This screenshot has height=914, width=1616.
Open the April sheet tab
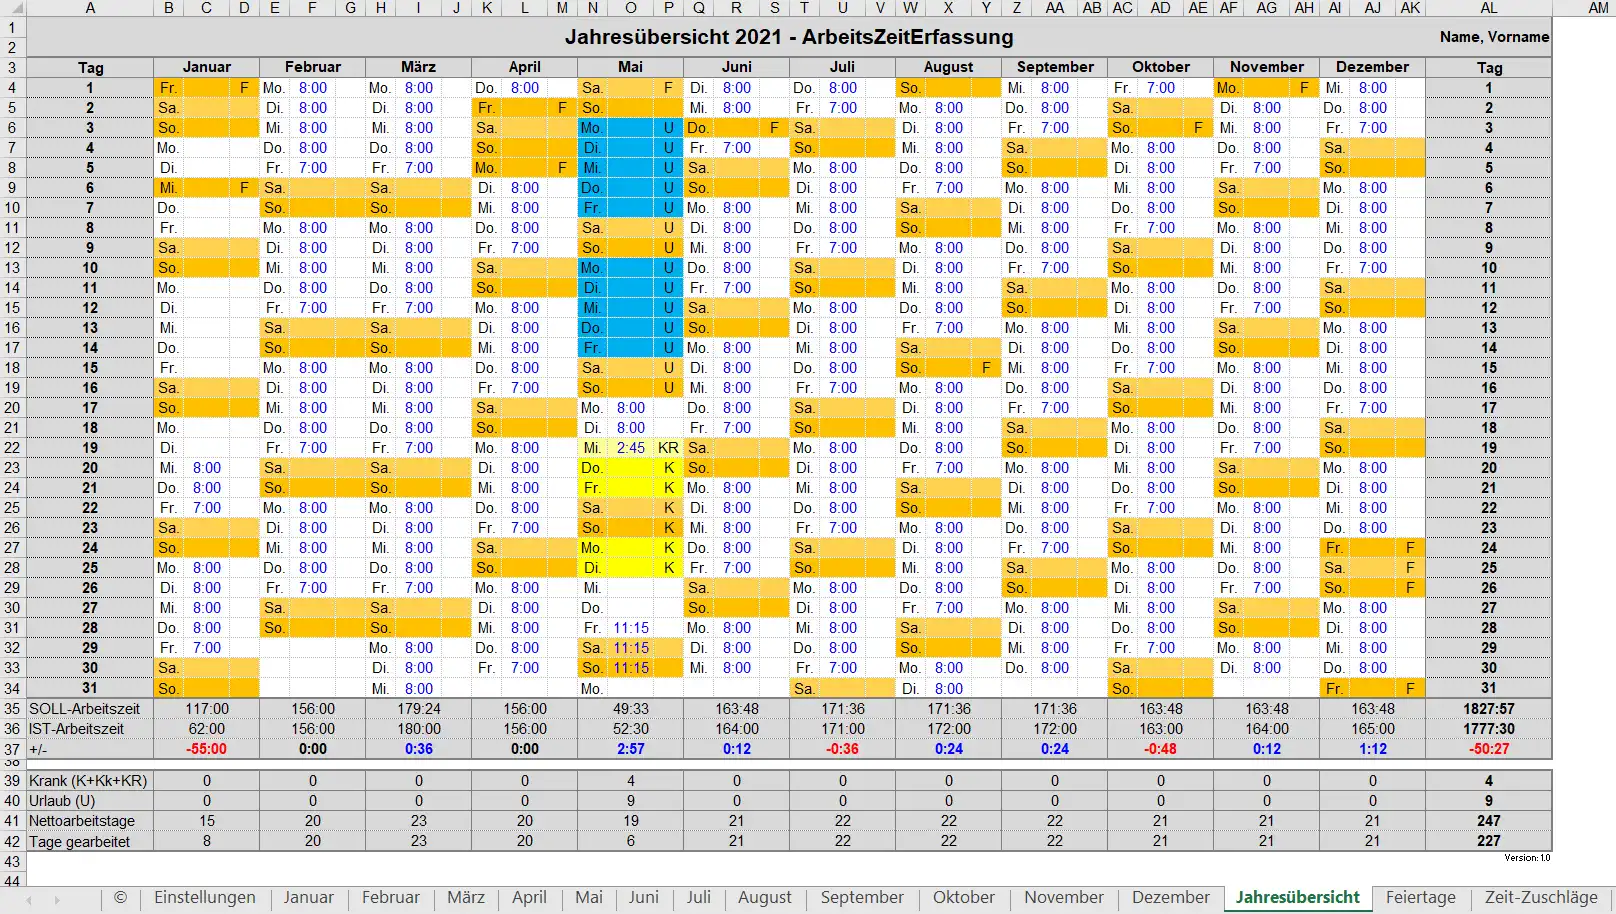[x=529, y=897]
